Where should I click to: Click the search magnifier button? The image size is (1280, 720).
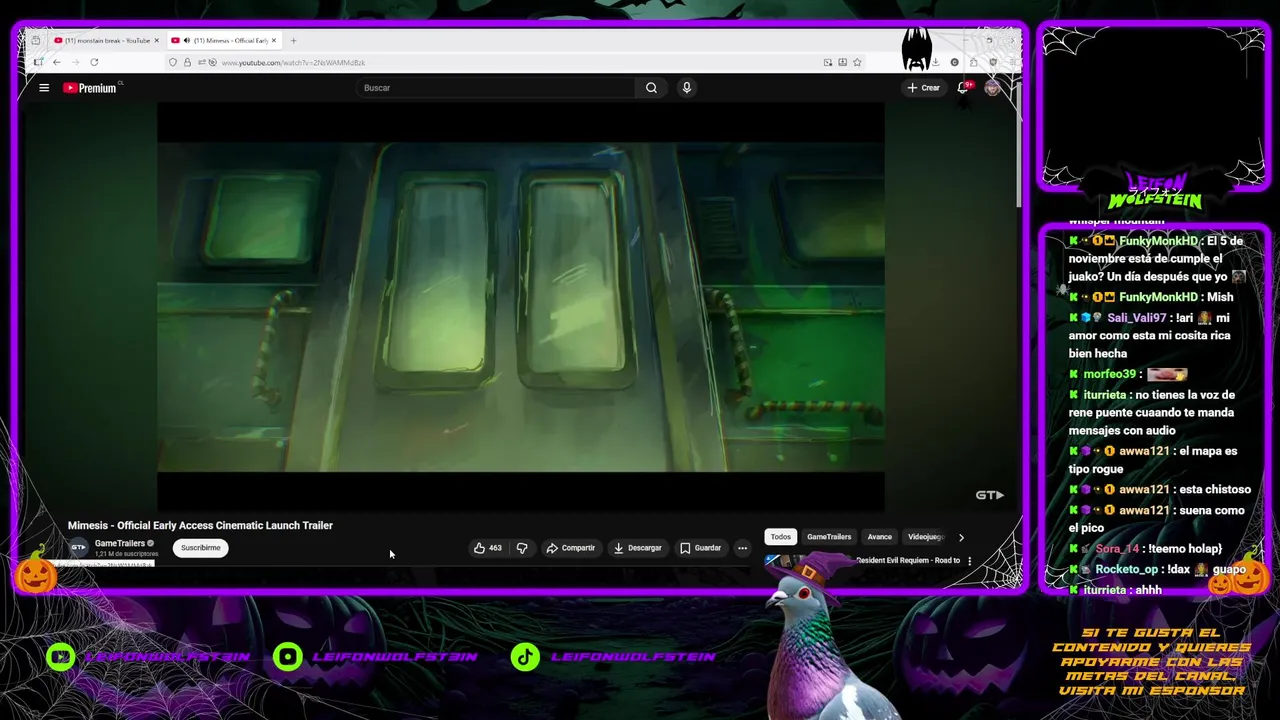[651, 88]
